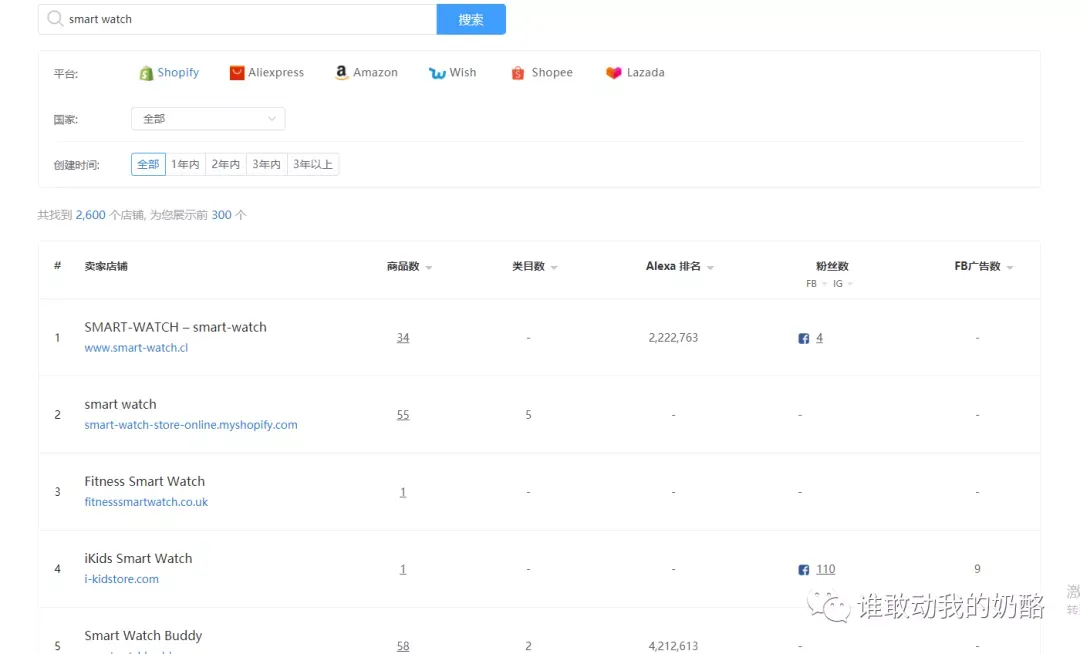The image size is (1080, 654).
Task: Click the 粉丝数 column header
Action: pyautogui.click(x=832, y=266)
